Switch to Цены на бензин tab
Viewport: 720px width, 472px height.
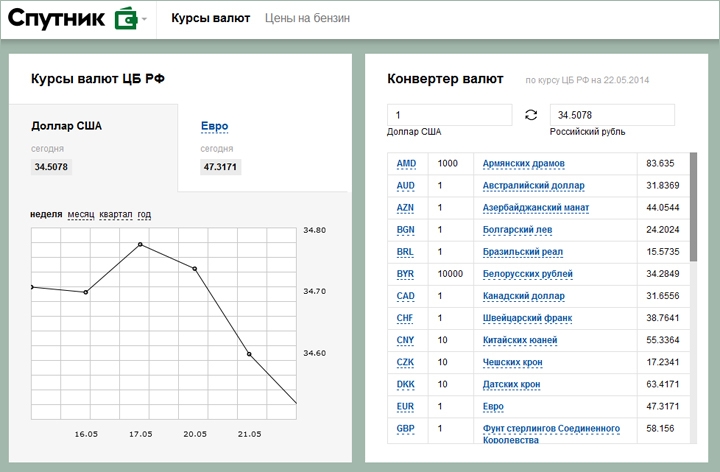click(307, 19)
